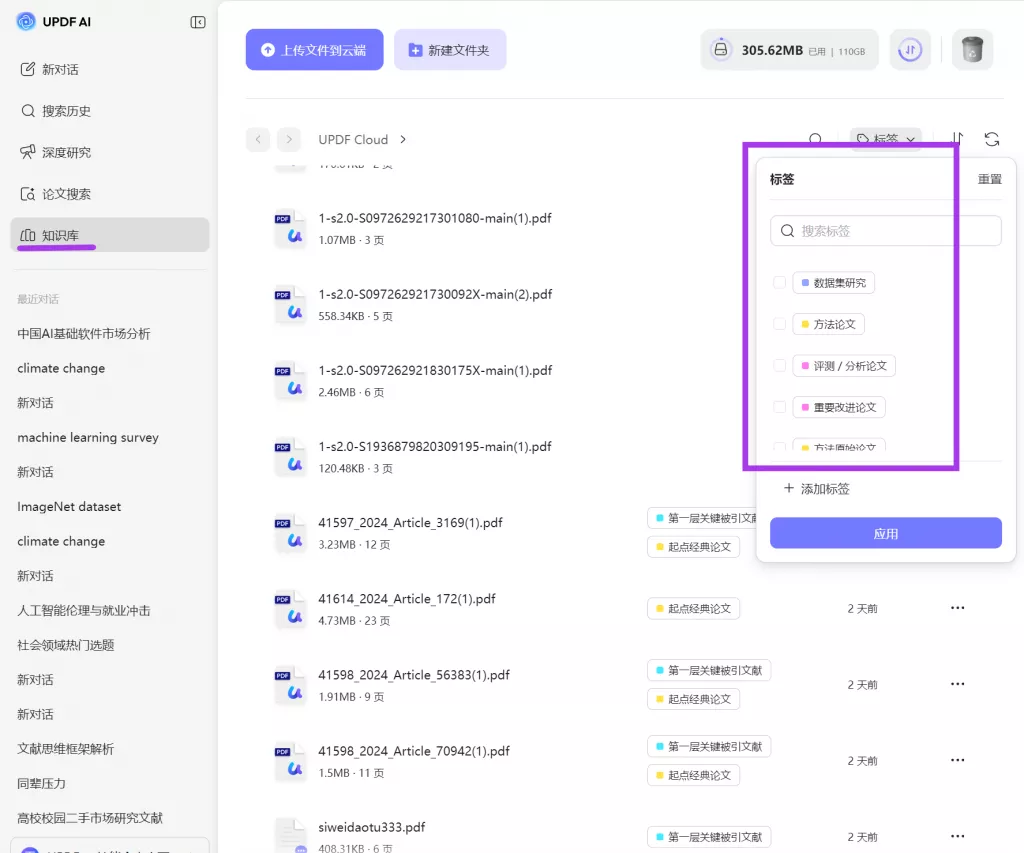The image size is (1024, 853).
Task: Go to 论文搜索 in the sidebar
Action: pos(66,194)
